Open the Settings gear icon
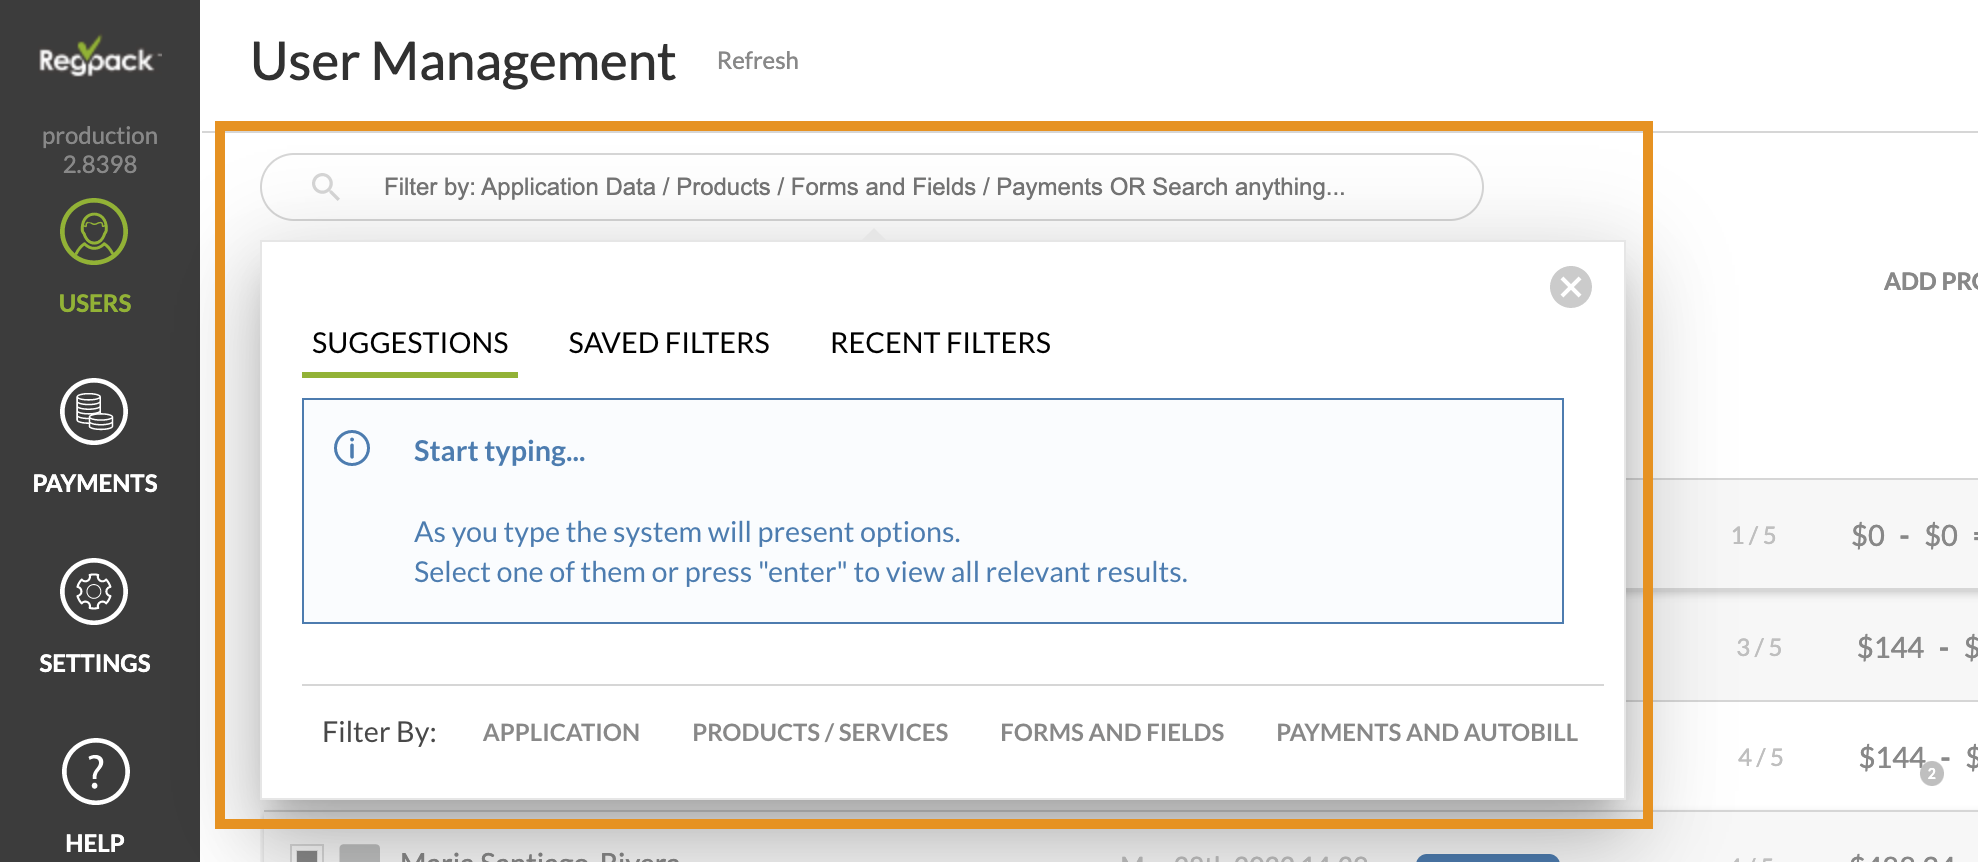 (94, 592)
